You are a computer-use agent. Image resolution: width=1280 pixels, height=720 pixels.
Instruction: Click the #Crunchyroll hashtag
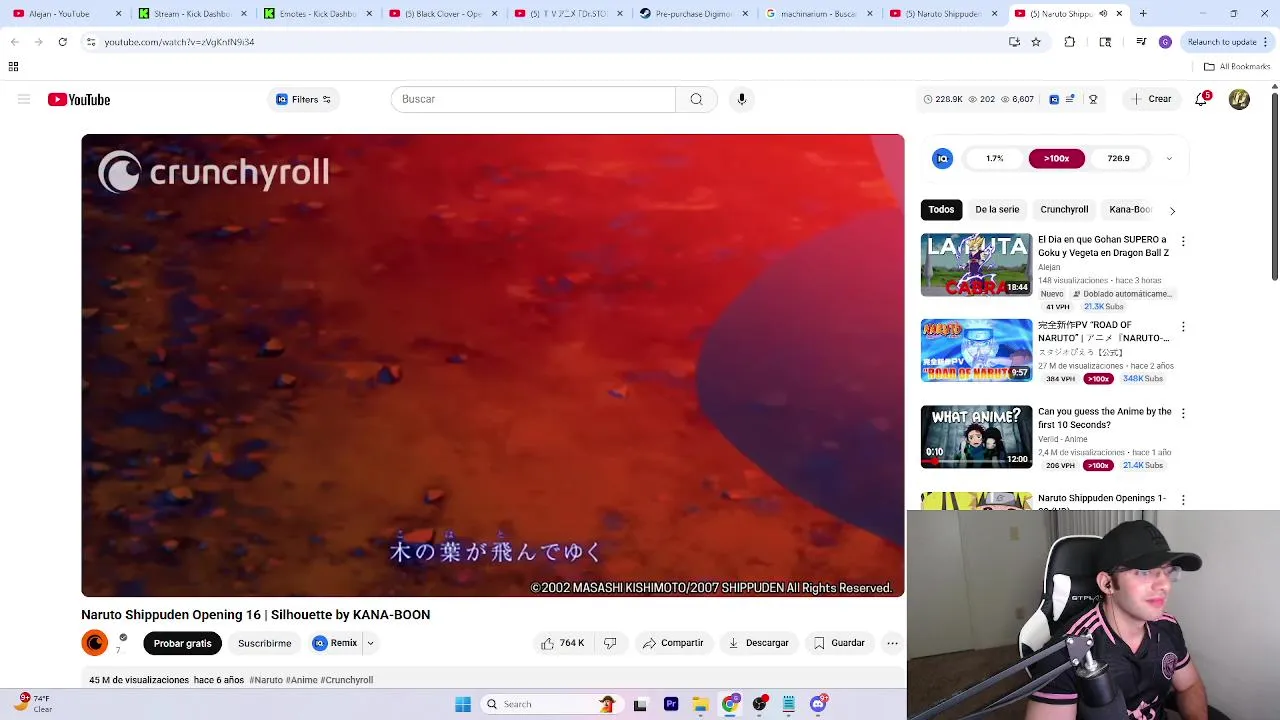[x=346, y=680]
